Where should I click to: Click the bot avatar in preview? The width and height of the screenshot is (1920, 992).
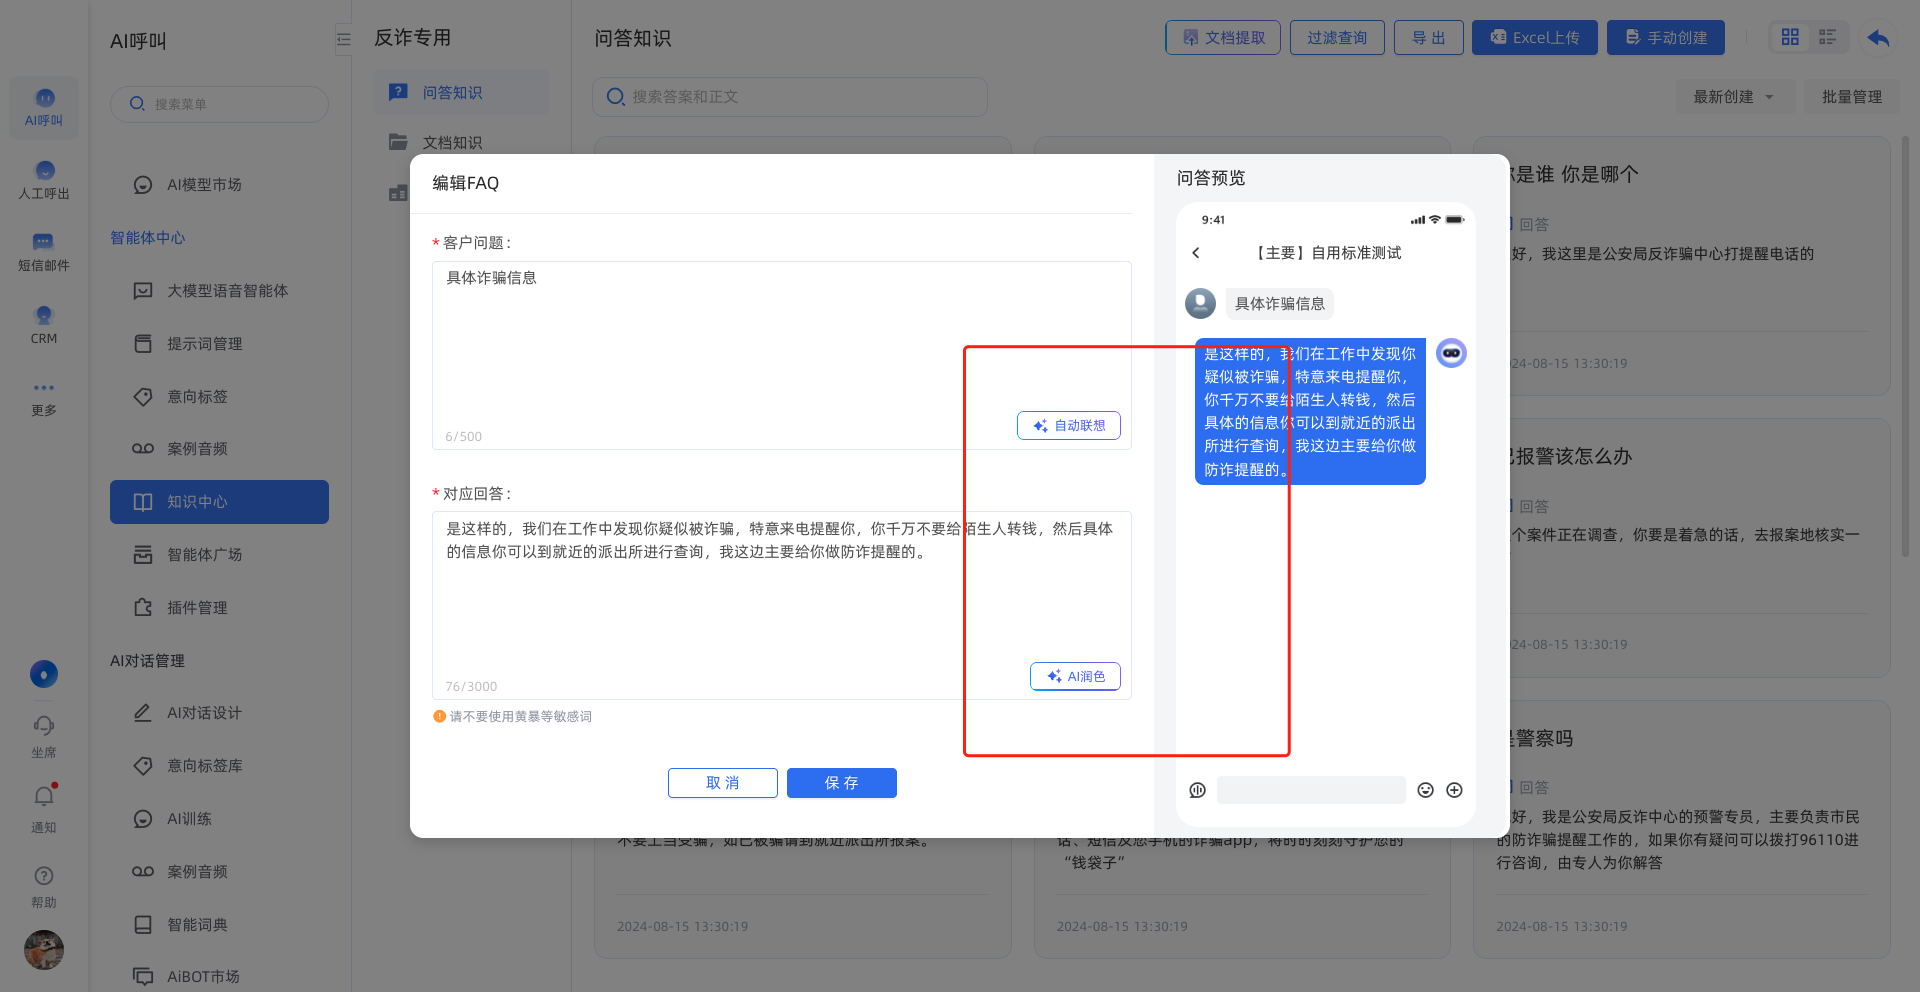pyautogui.click(x=1451, y=353)
